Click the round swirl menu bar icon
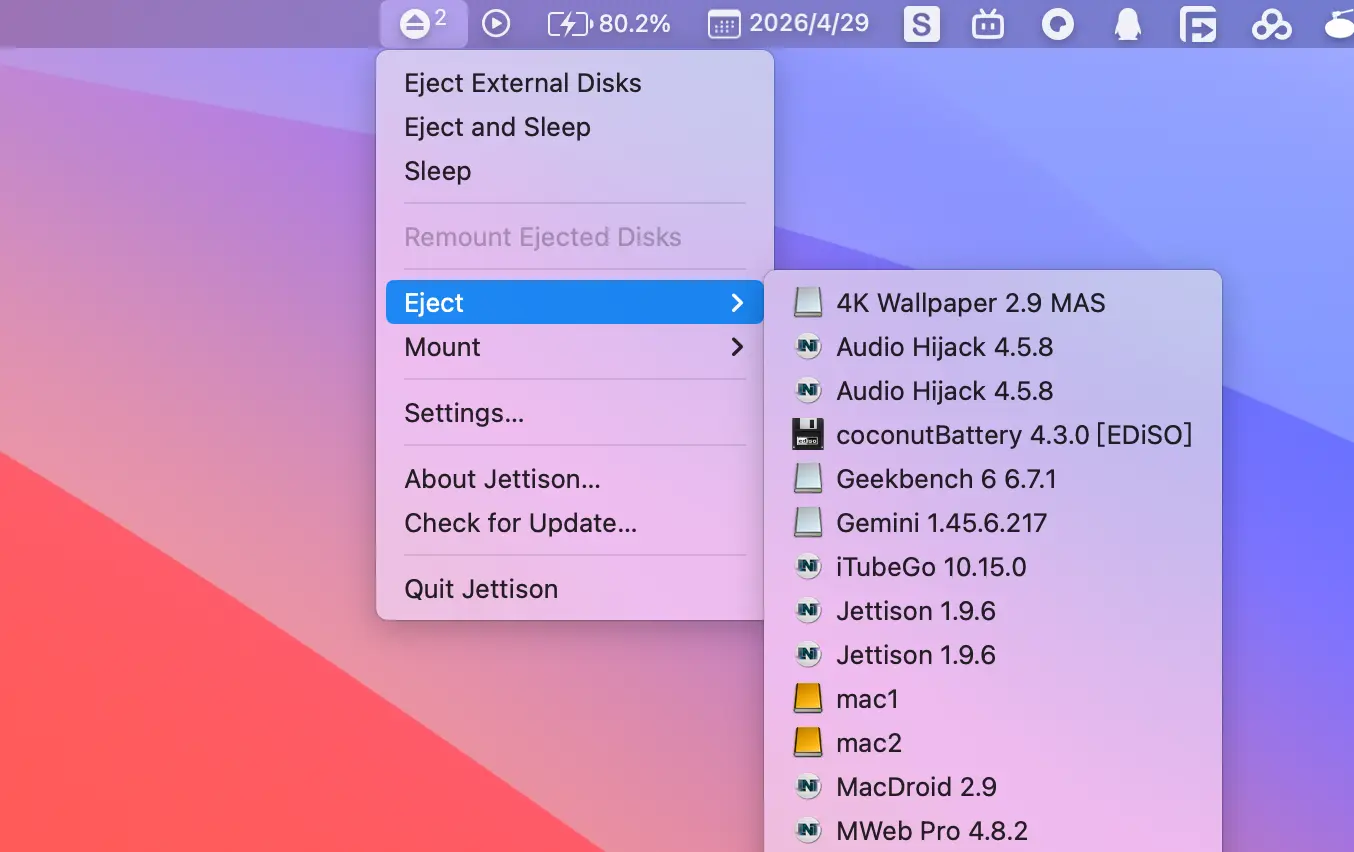 tap(1058, 24)
